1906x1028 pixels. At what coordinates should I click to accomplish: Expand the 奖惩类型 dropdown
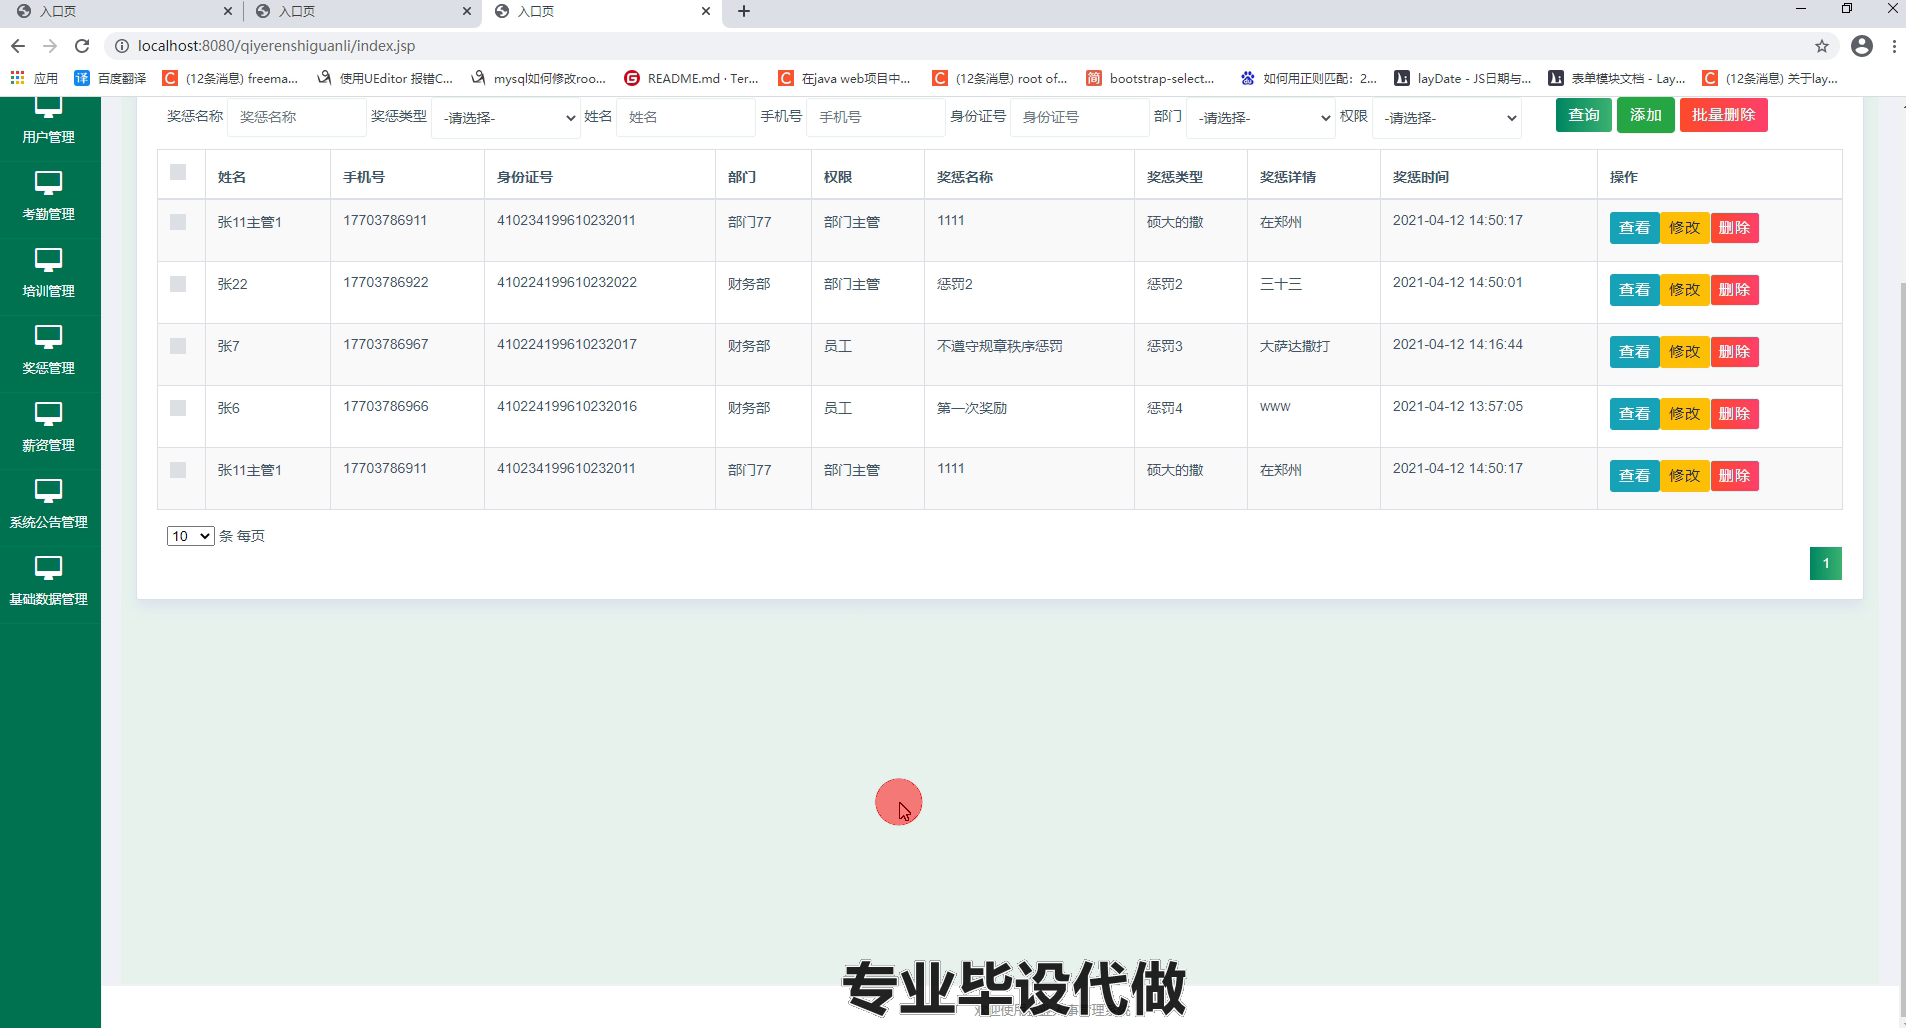[506, 118]
